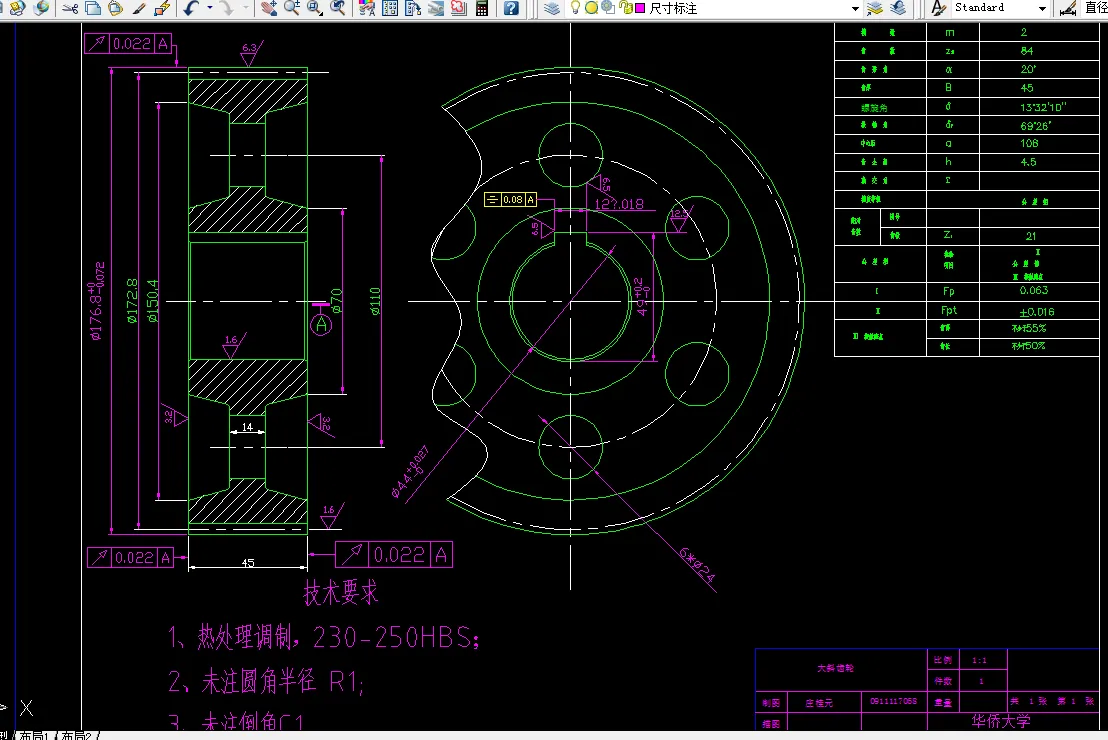The width and height of the screenshot is (1108, 740).
Task: Click Make Object's Layer Current icon
Action: pos(875,8)
